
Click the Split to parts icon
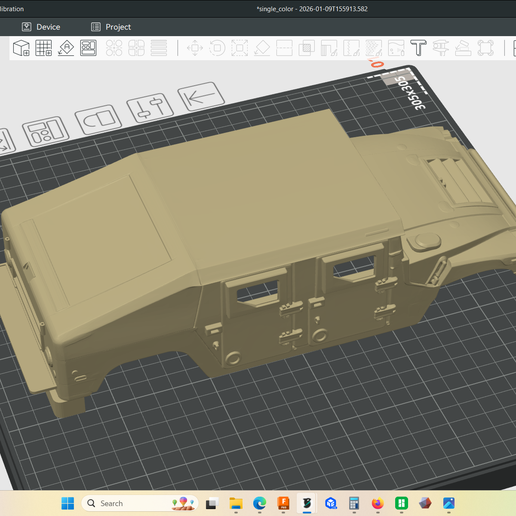pos(136,48)
